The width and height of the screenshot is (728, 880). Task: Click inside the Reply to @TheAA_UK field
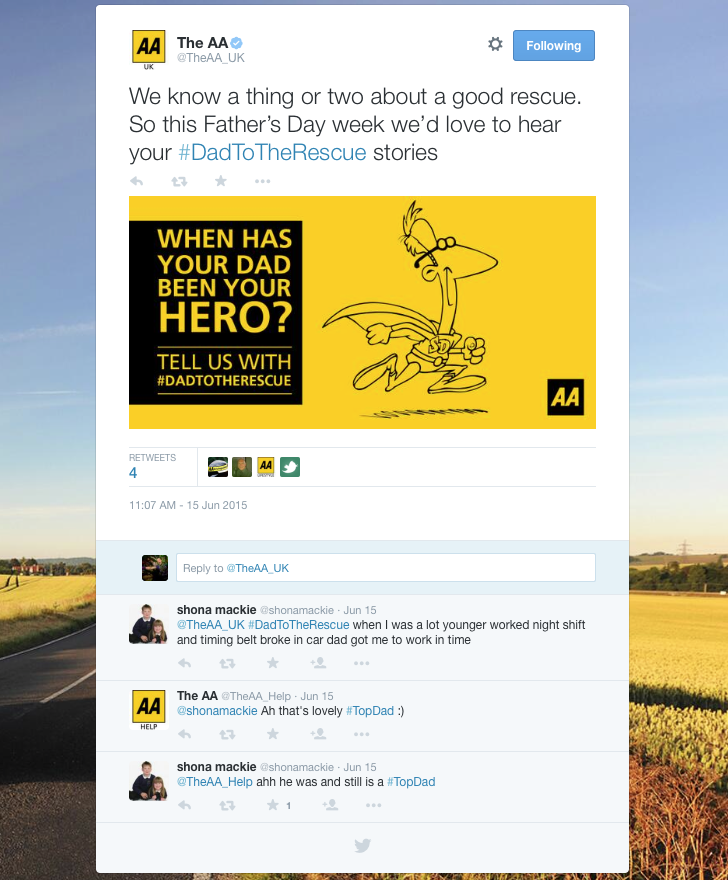(386, 568)
